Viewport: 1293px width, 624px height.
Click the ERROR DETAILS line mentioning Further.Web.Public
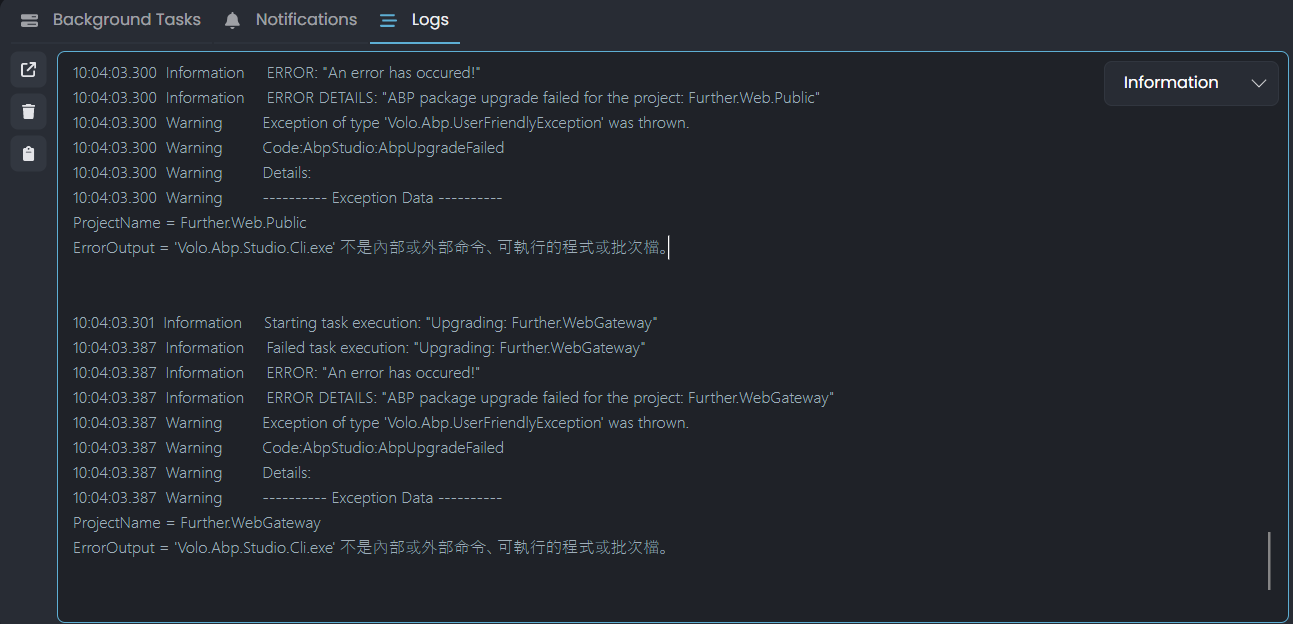click(543, 98)
